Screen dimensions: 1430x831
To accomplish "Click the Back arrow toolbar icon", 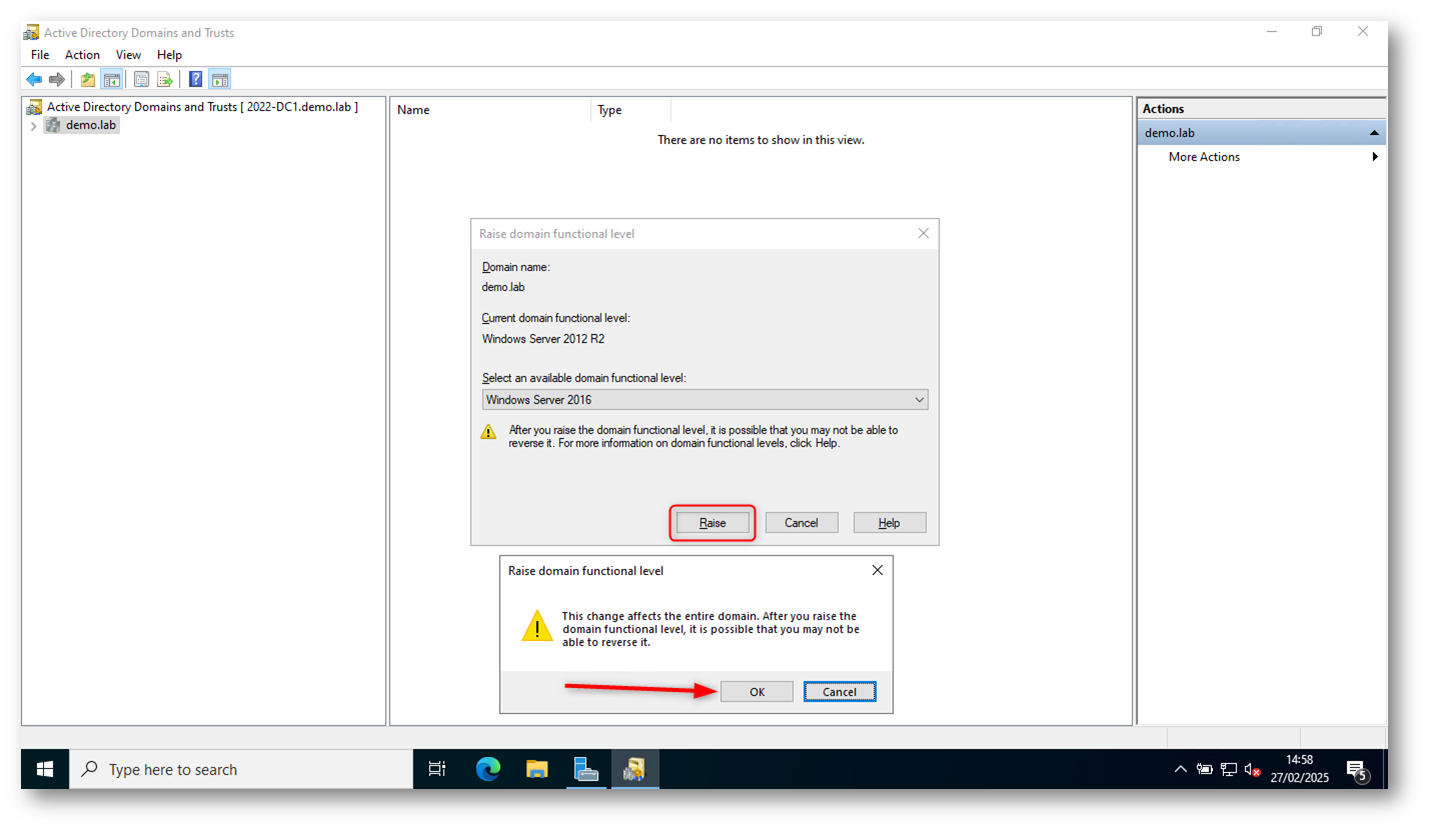I will pos(34,79).
